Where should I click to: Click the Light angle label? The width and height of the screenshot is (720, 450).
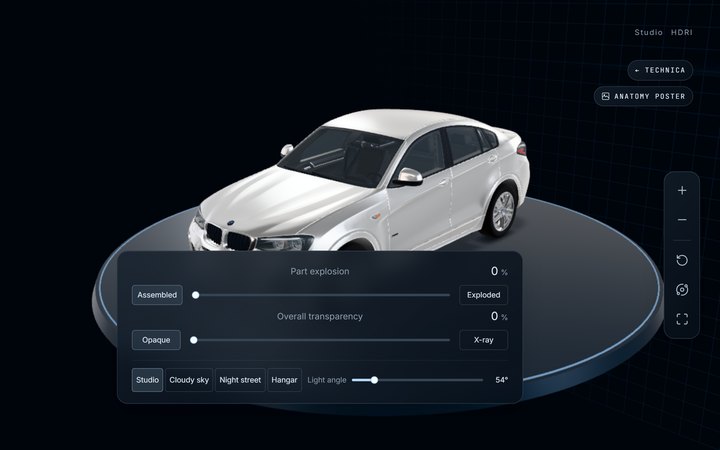(x=326, y=380)
